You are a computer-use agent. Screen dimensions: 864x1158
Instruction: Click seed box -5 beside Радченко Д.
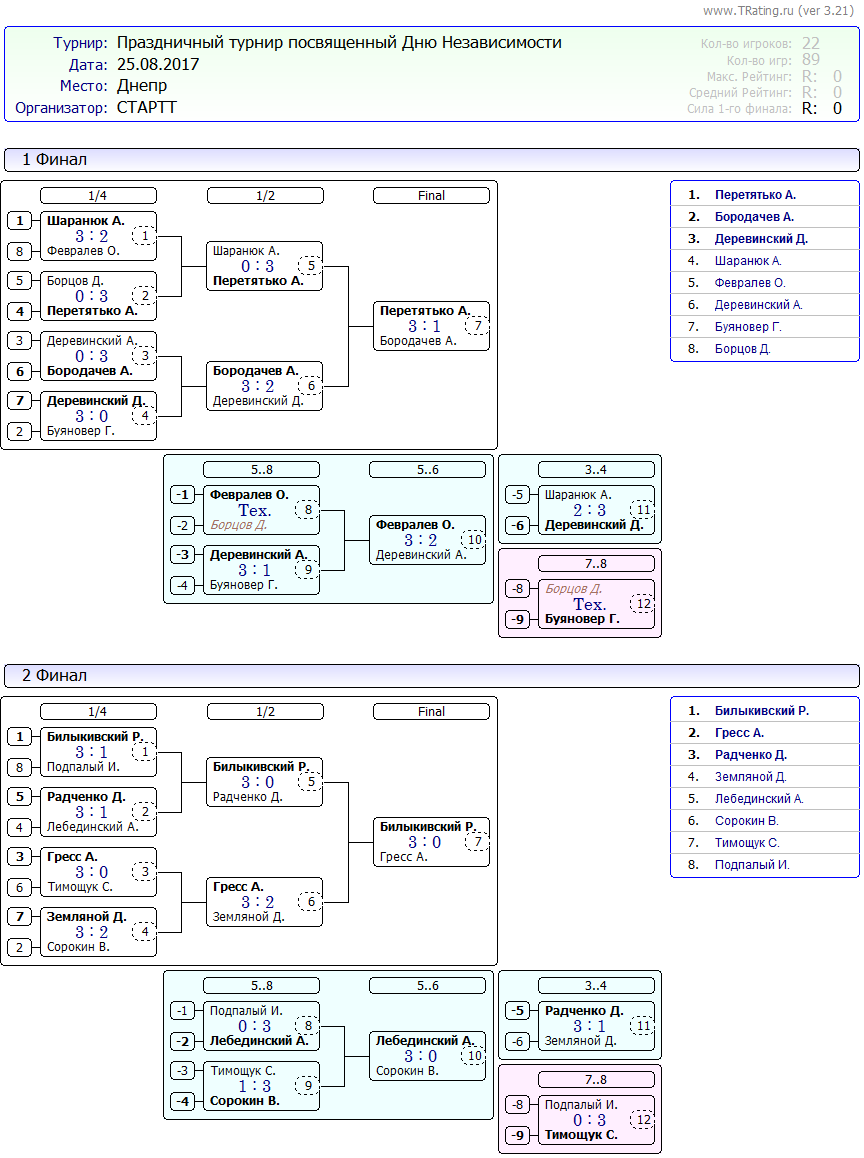pyautogui.click(x=518, y=1011)
